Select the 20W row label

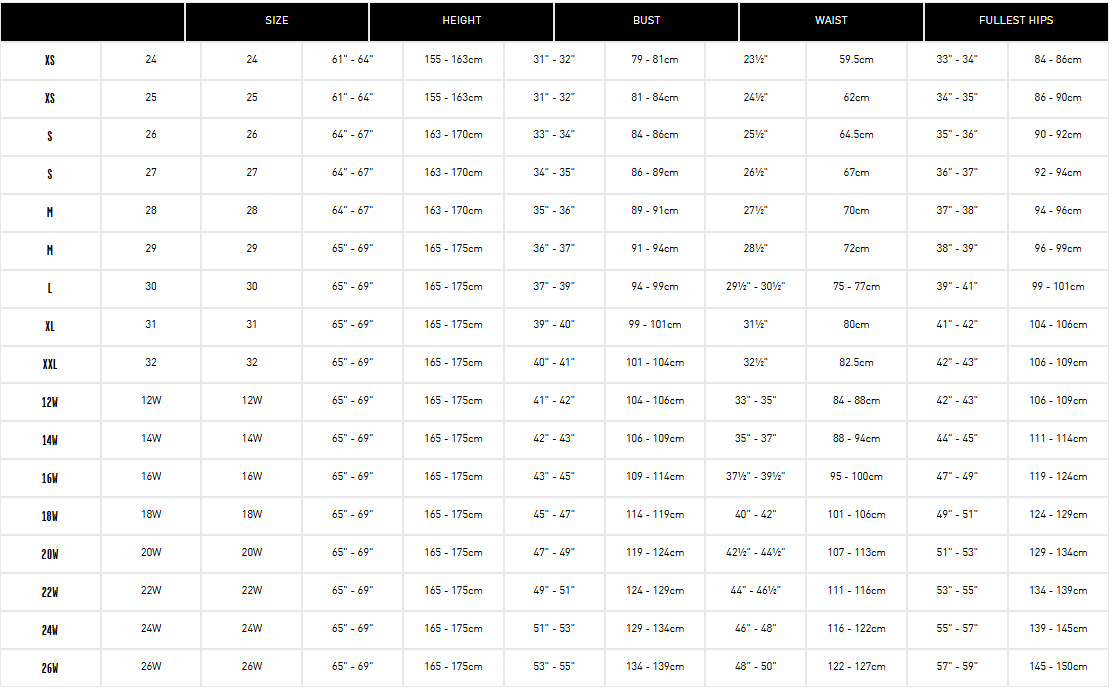point(50,554)
